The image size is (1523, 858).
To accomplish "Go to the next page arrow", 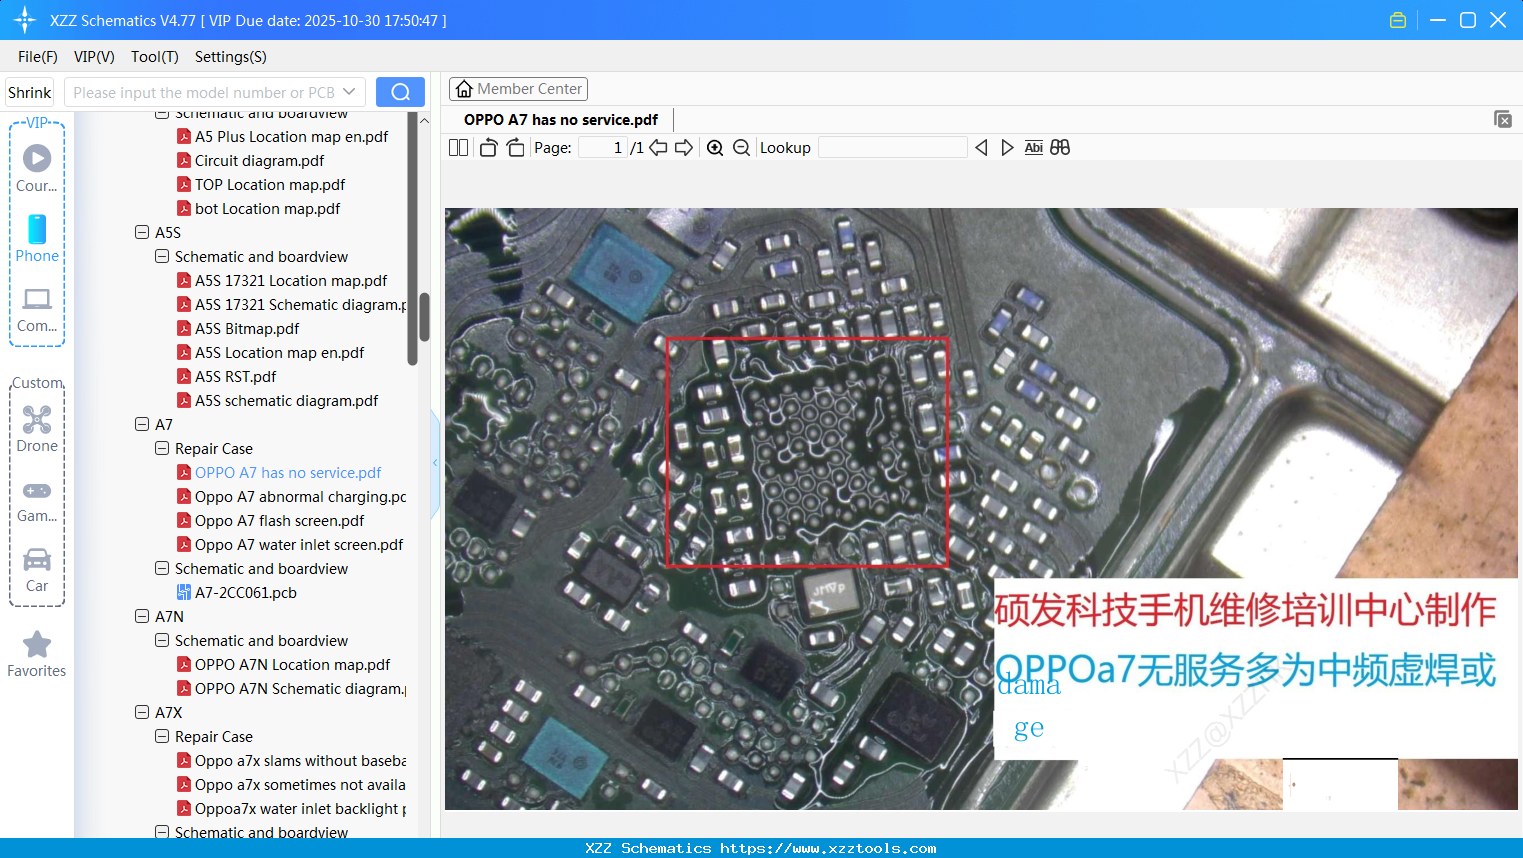I will tap(684, 148).
